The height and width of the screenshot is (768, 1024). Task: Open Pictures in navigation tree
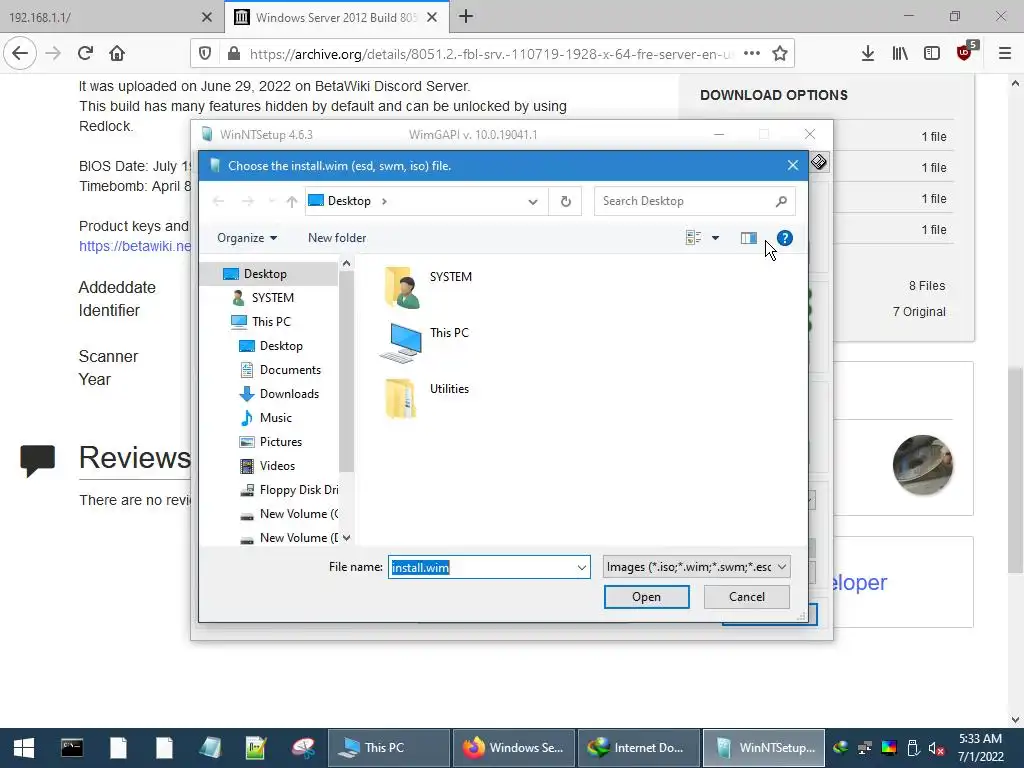(280, 442)
